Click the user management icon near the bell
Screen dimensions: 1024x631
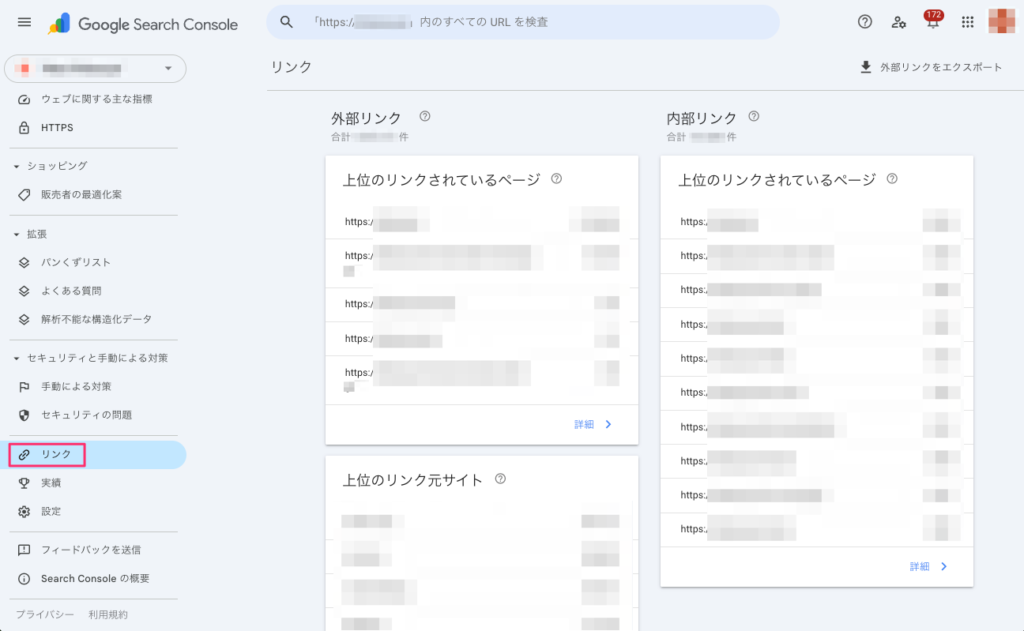click(899, 22)
